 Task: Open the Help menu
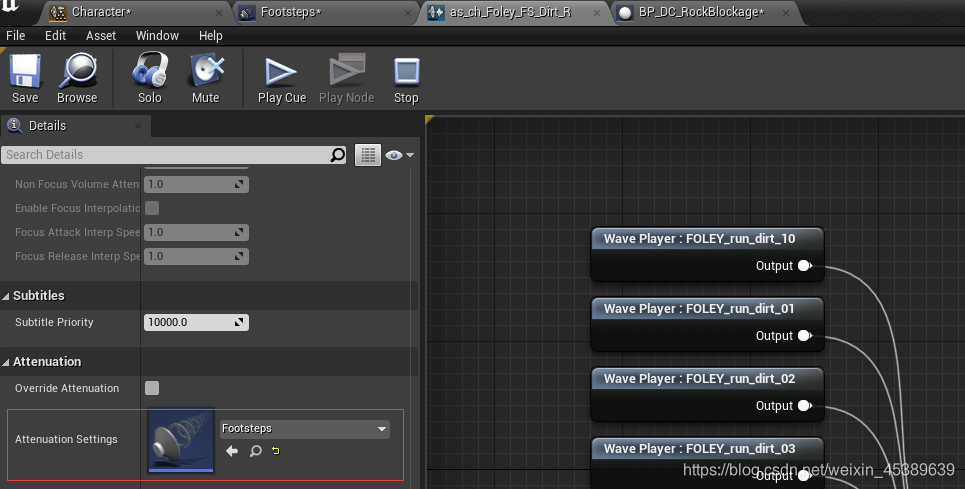pos(210,36)
